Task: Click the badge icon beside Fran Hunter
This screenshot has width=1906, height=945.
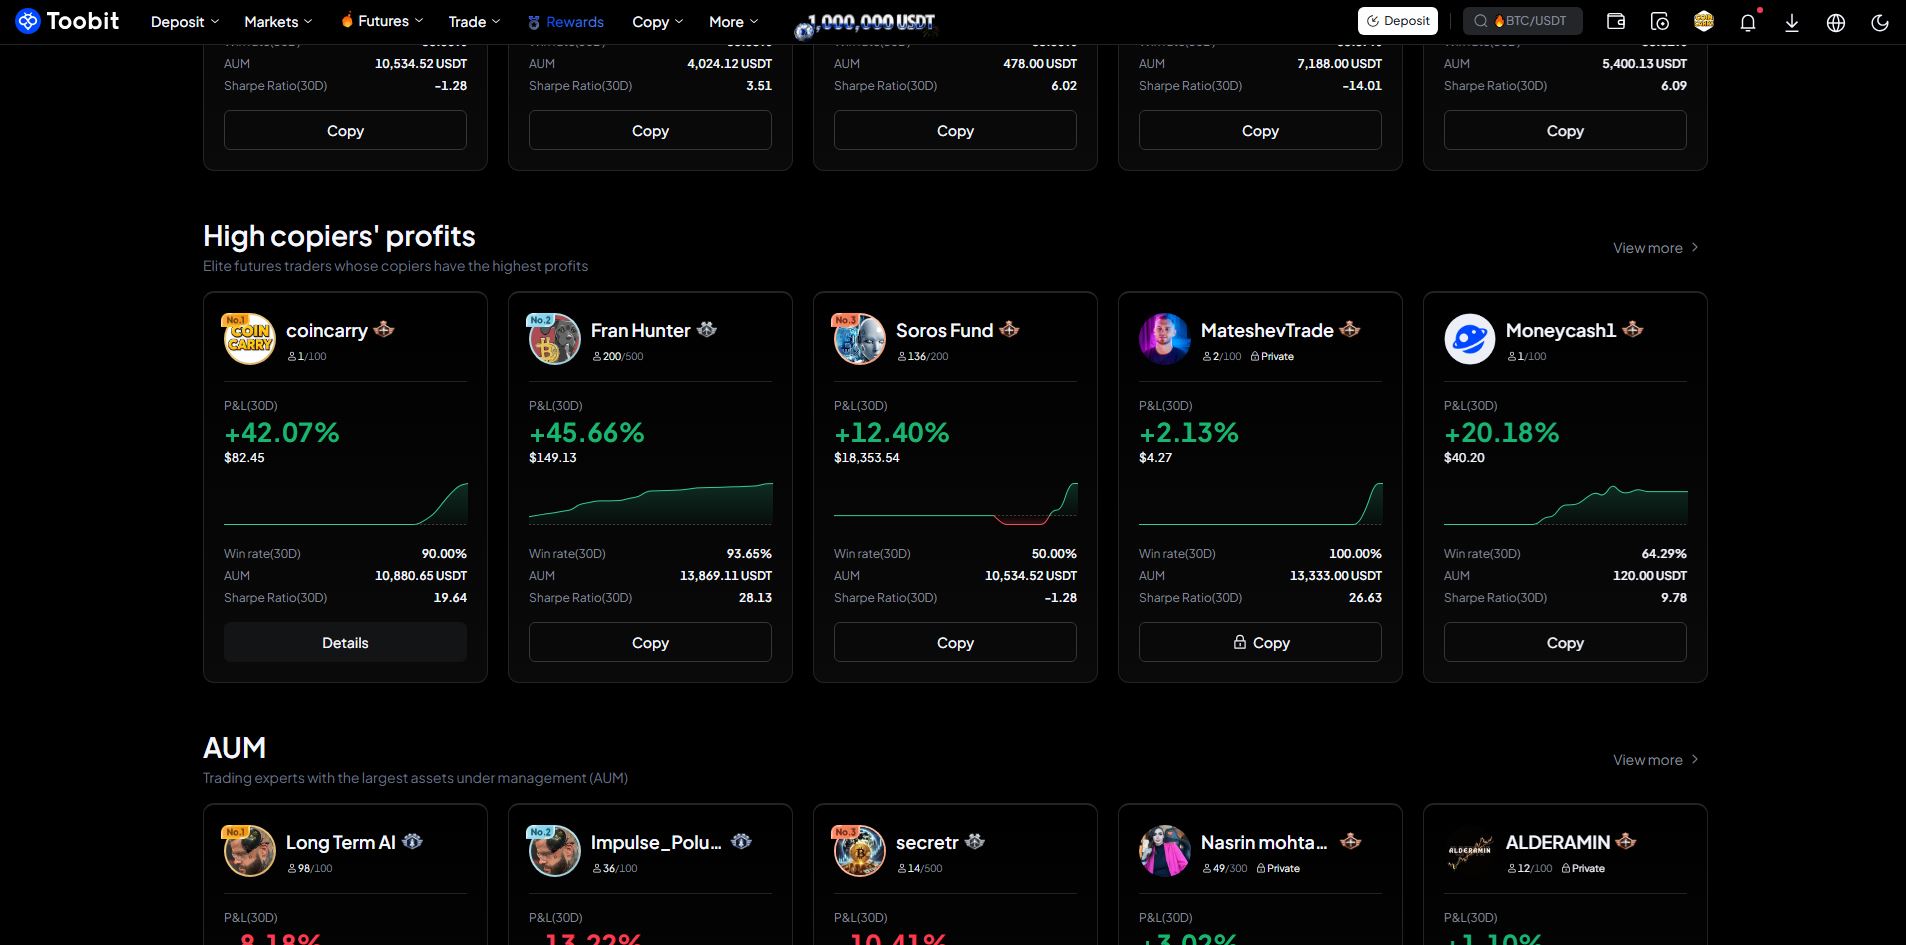Action: (707, 329)
